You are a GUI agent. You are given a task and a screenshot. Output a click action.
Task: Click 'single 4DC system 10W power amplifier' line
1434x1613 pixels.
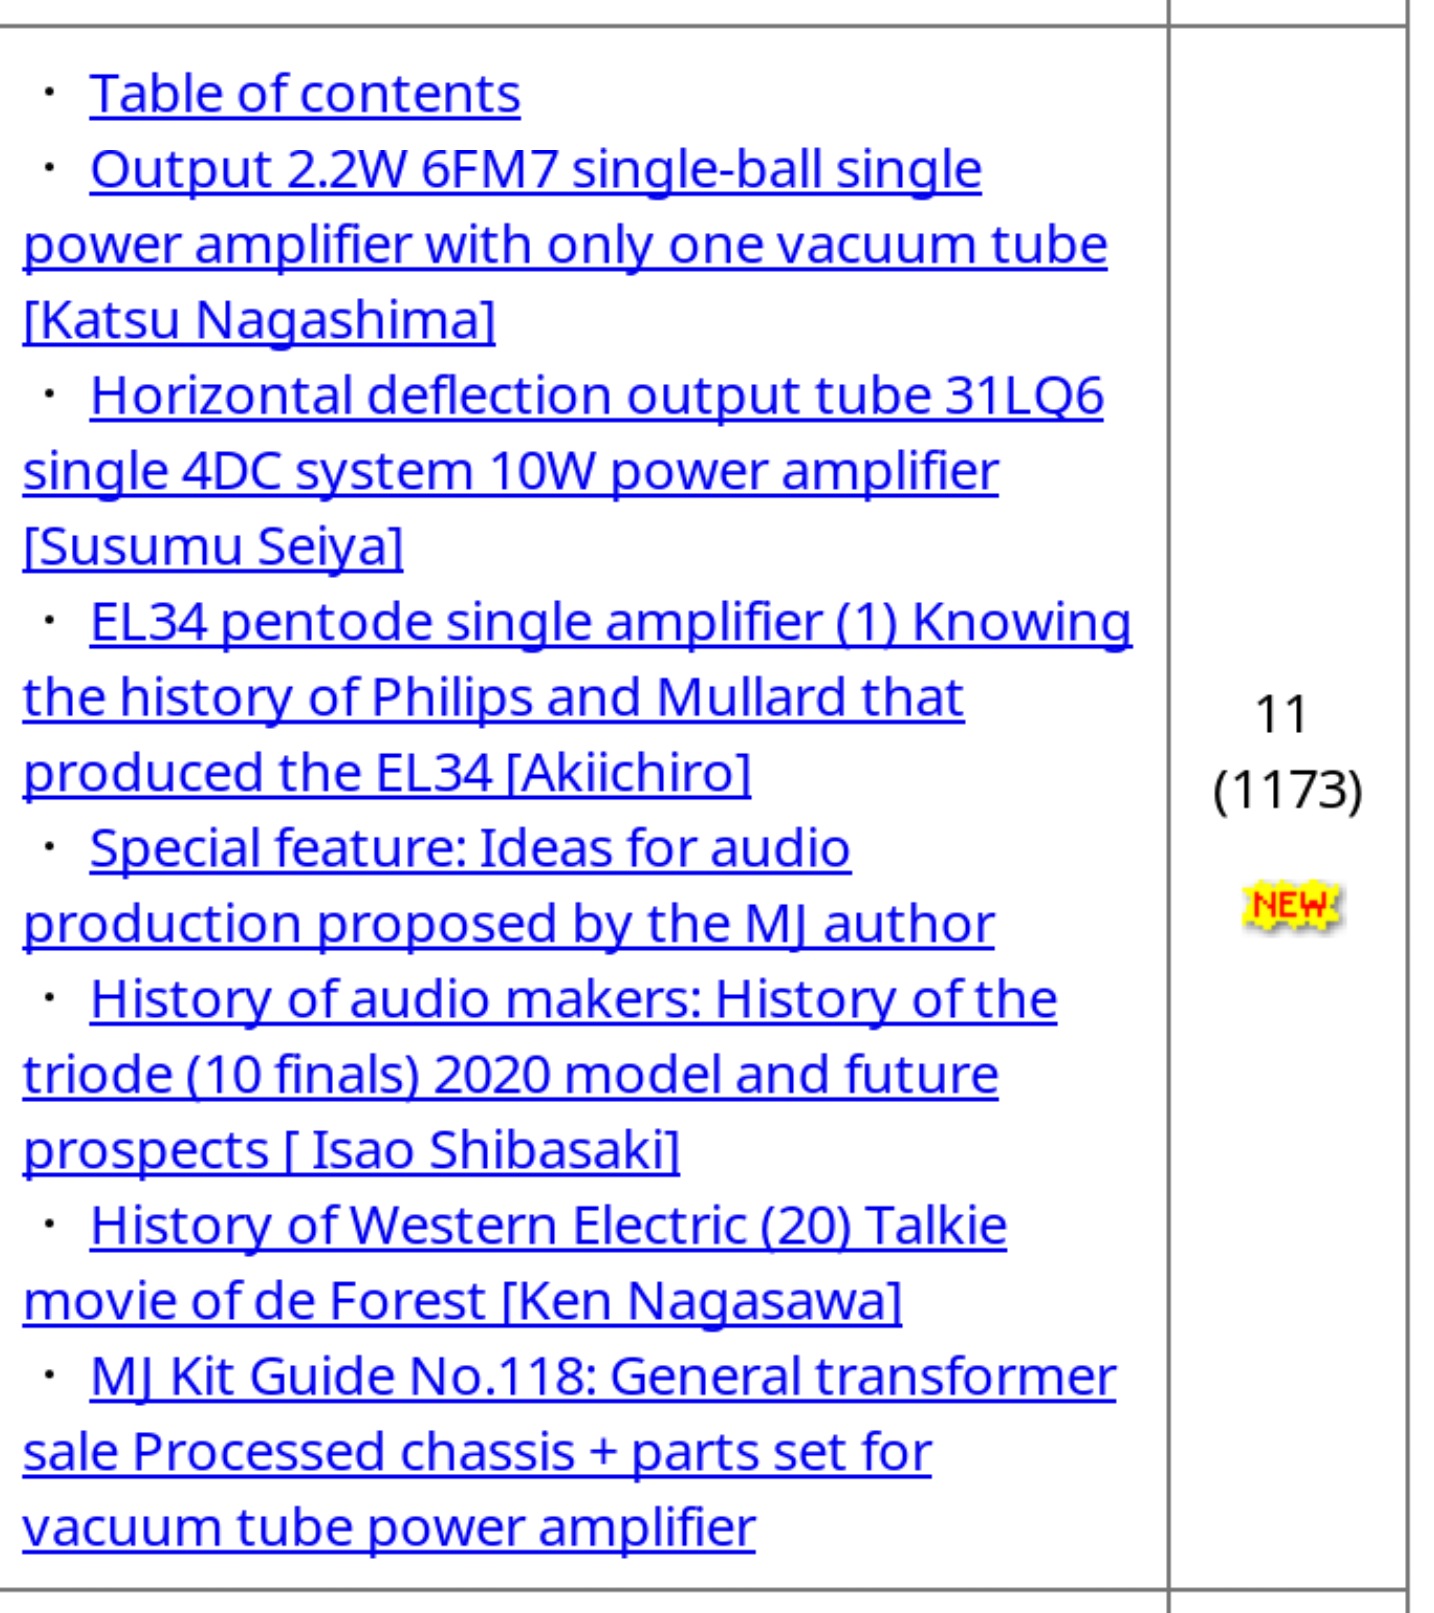pyautogui.click(x=510, y=471)
